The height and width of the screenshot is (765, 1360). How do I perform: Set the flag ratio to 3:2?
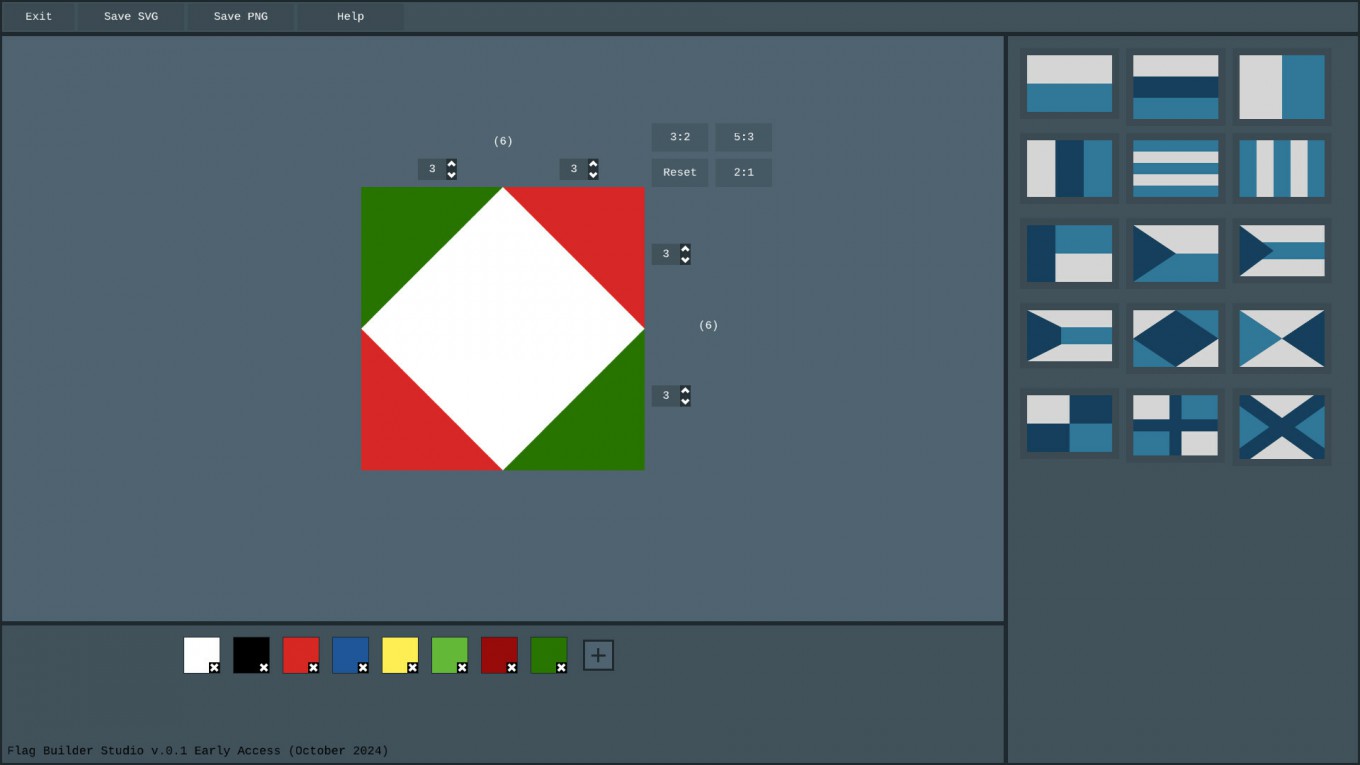coord(680,137)
